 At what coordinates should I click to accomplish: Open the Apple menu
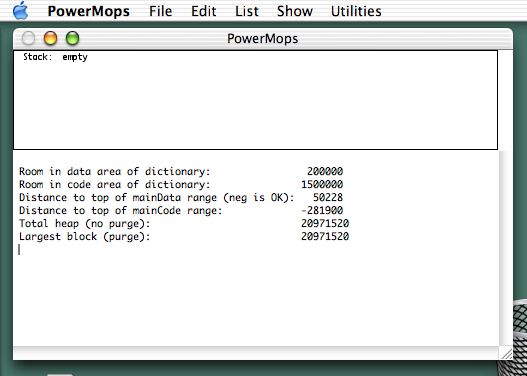21,11
